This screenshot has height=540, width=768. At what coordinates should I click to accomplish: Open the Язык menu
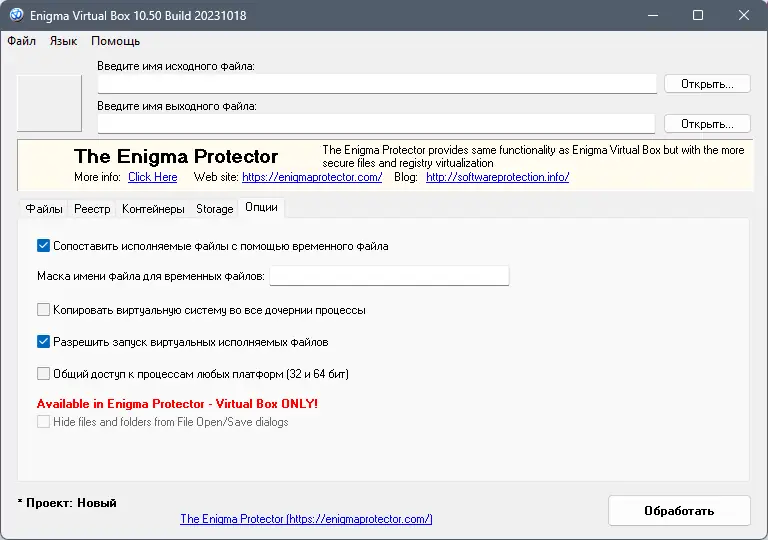coord(64,41)
